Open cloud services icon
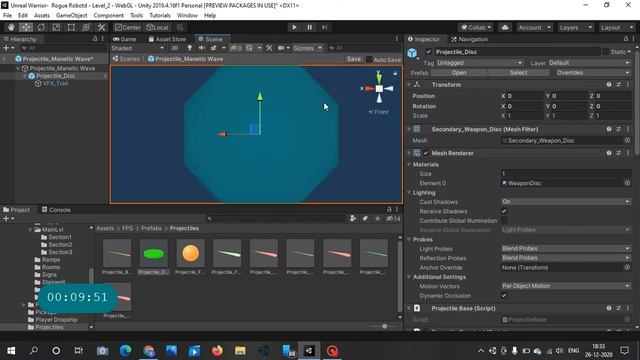This screenshot has width=640, height=360. click(505, 27)
